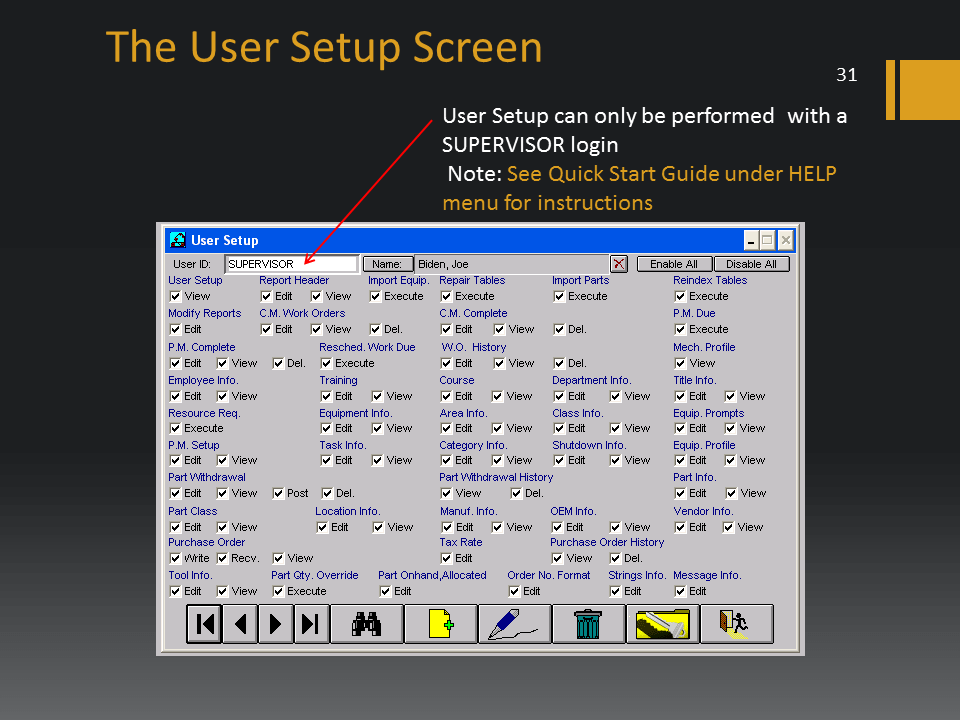Click the Employee Info. label
Viewport: 960px width, 720px height.
[x=203, y=380]
